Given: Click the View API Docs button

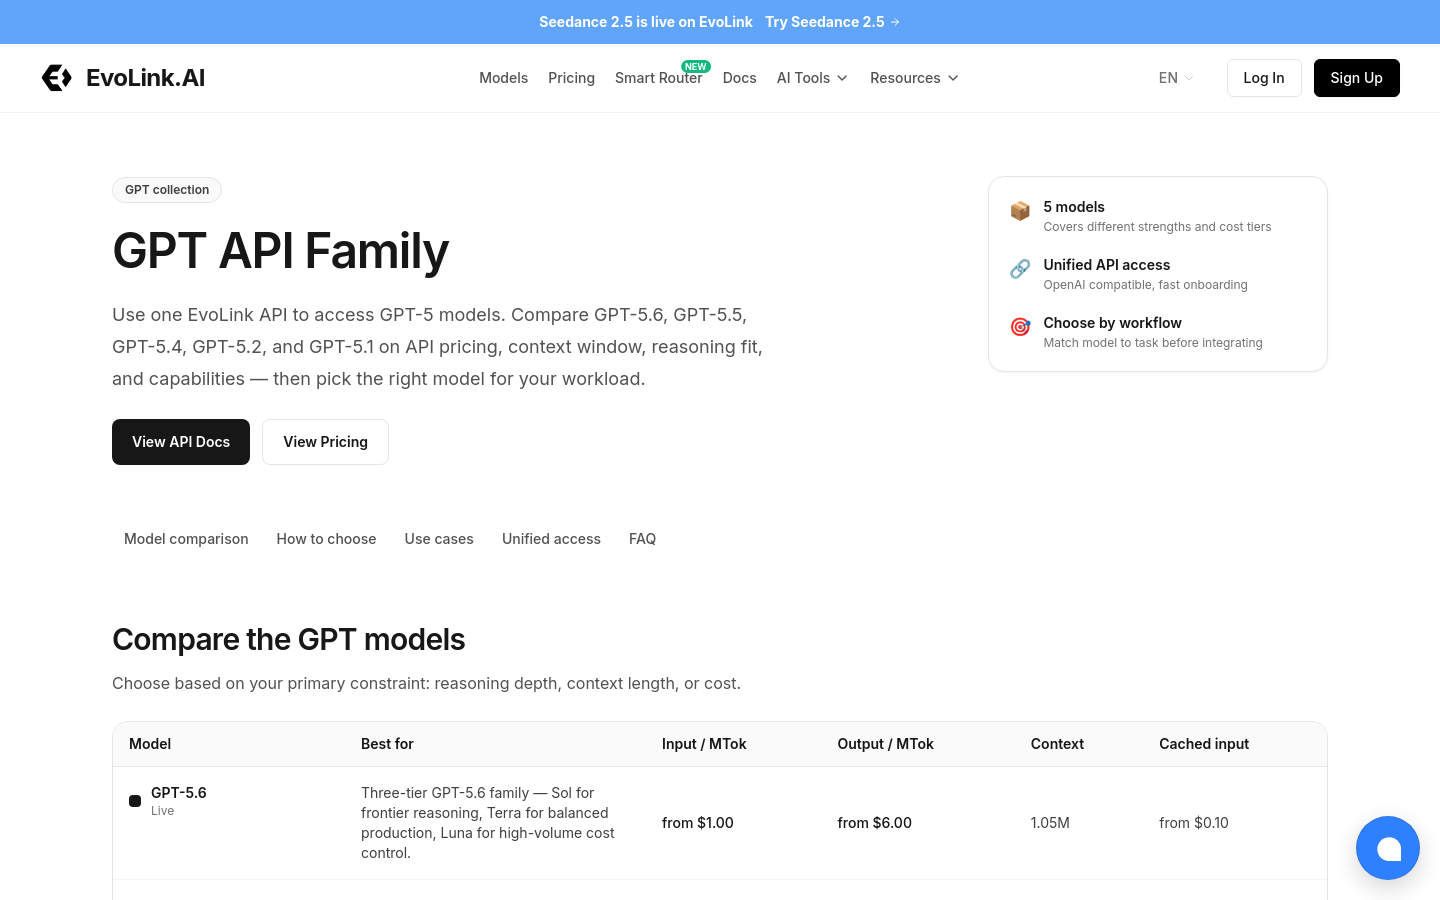Looking at the screenshot, I should [181, 442].
